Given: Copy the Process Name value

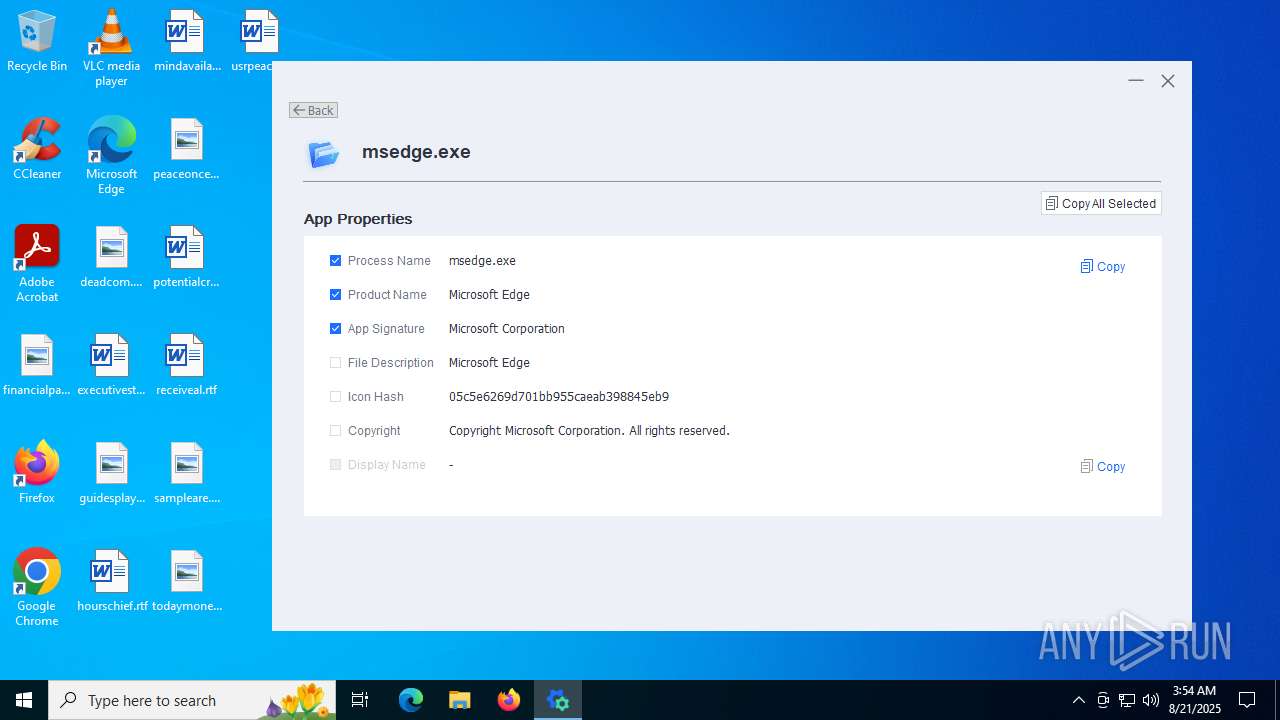Looking at the screenshot, I should [x=1103, y=267].
